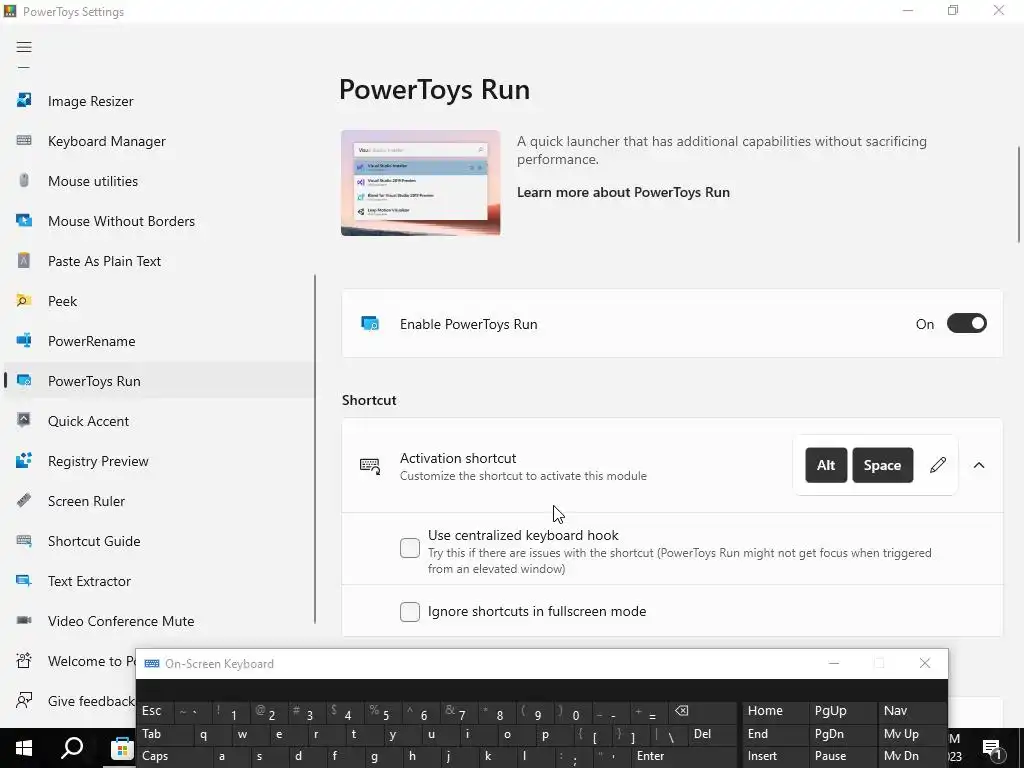Collapse the Activation shortcut section
Viewport: 1024px width, 768px height.
[979, 465]
